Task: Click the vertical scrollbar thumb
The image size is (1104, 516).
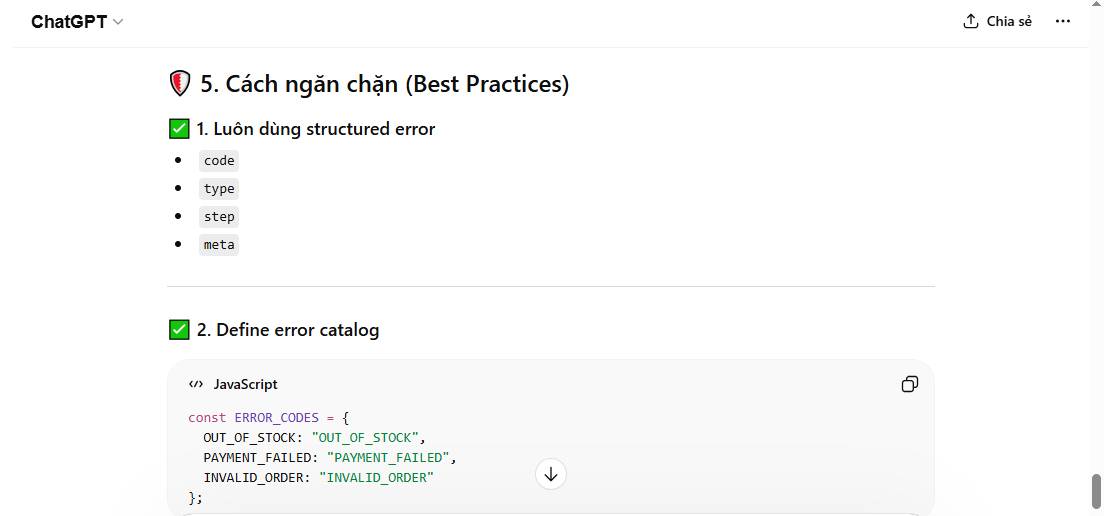Action: click(x=1096, y=491)
